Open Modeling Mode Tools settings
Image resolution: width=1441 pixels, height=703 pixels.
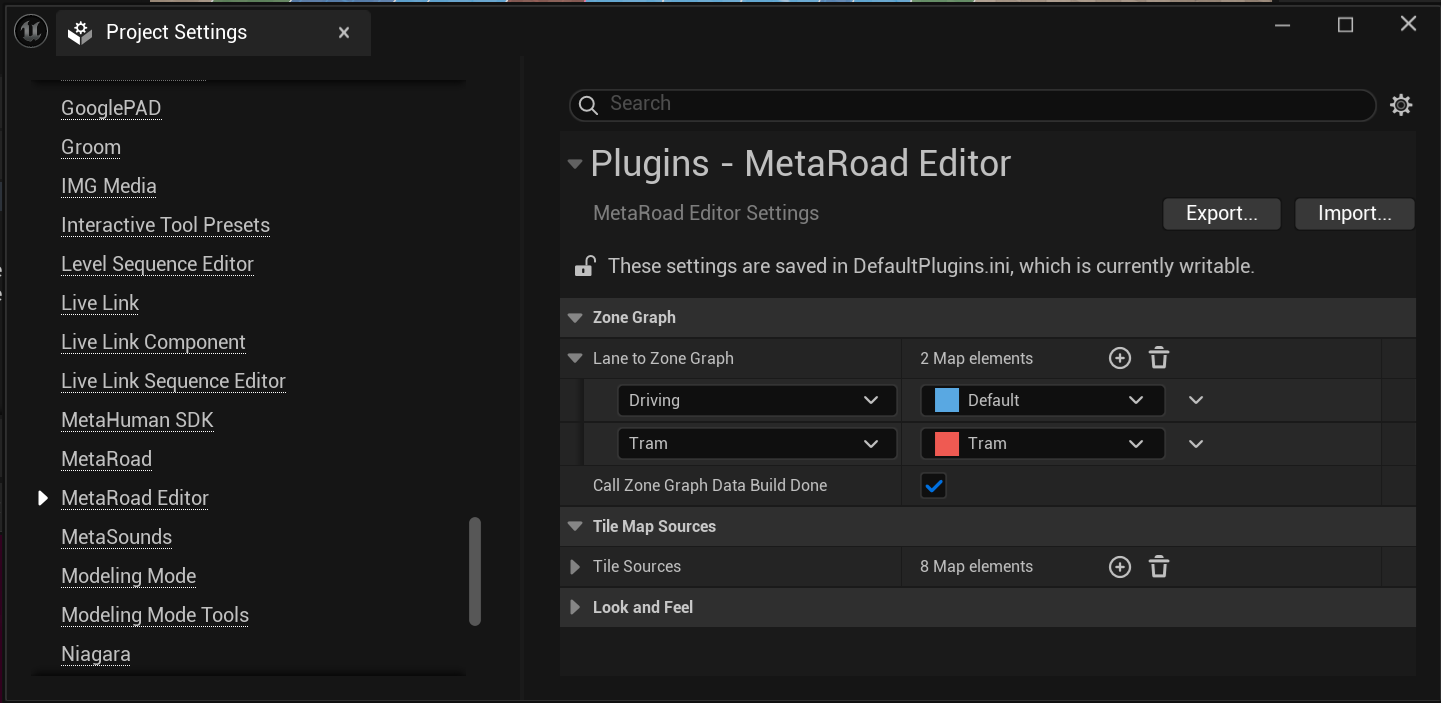pos(155,615)
